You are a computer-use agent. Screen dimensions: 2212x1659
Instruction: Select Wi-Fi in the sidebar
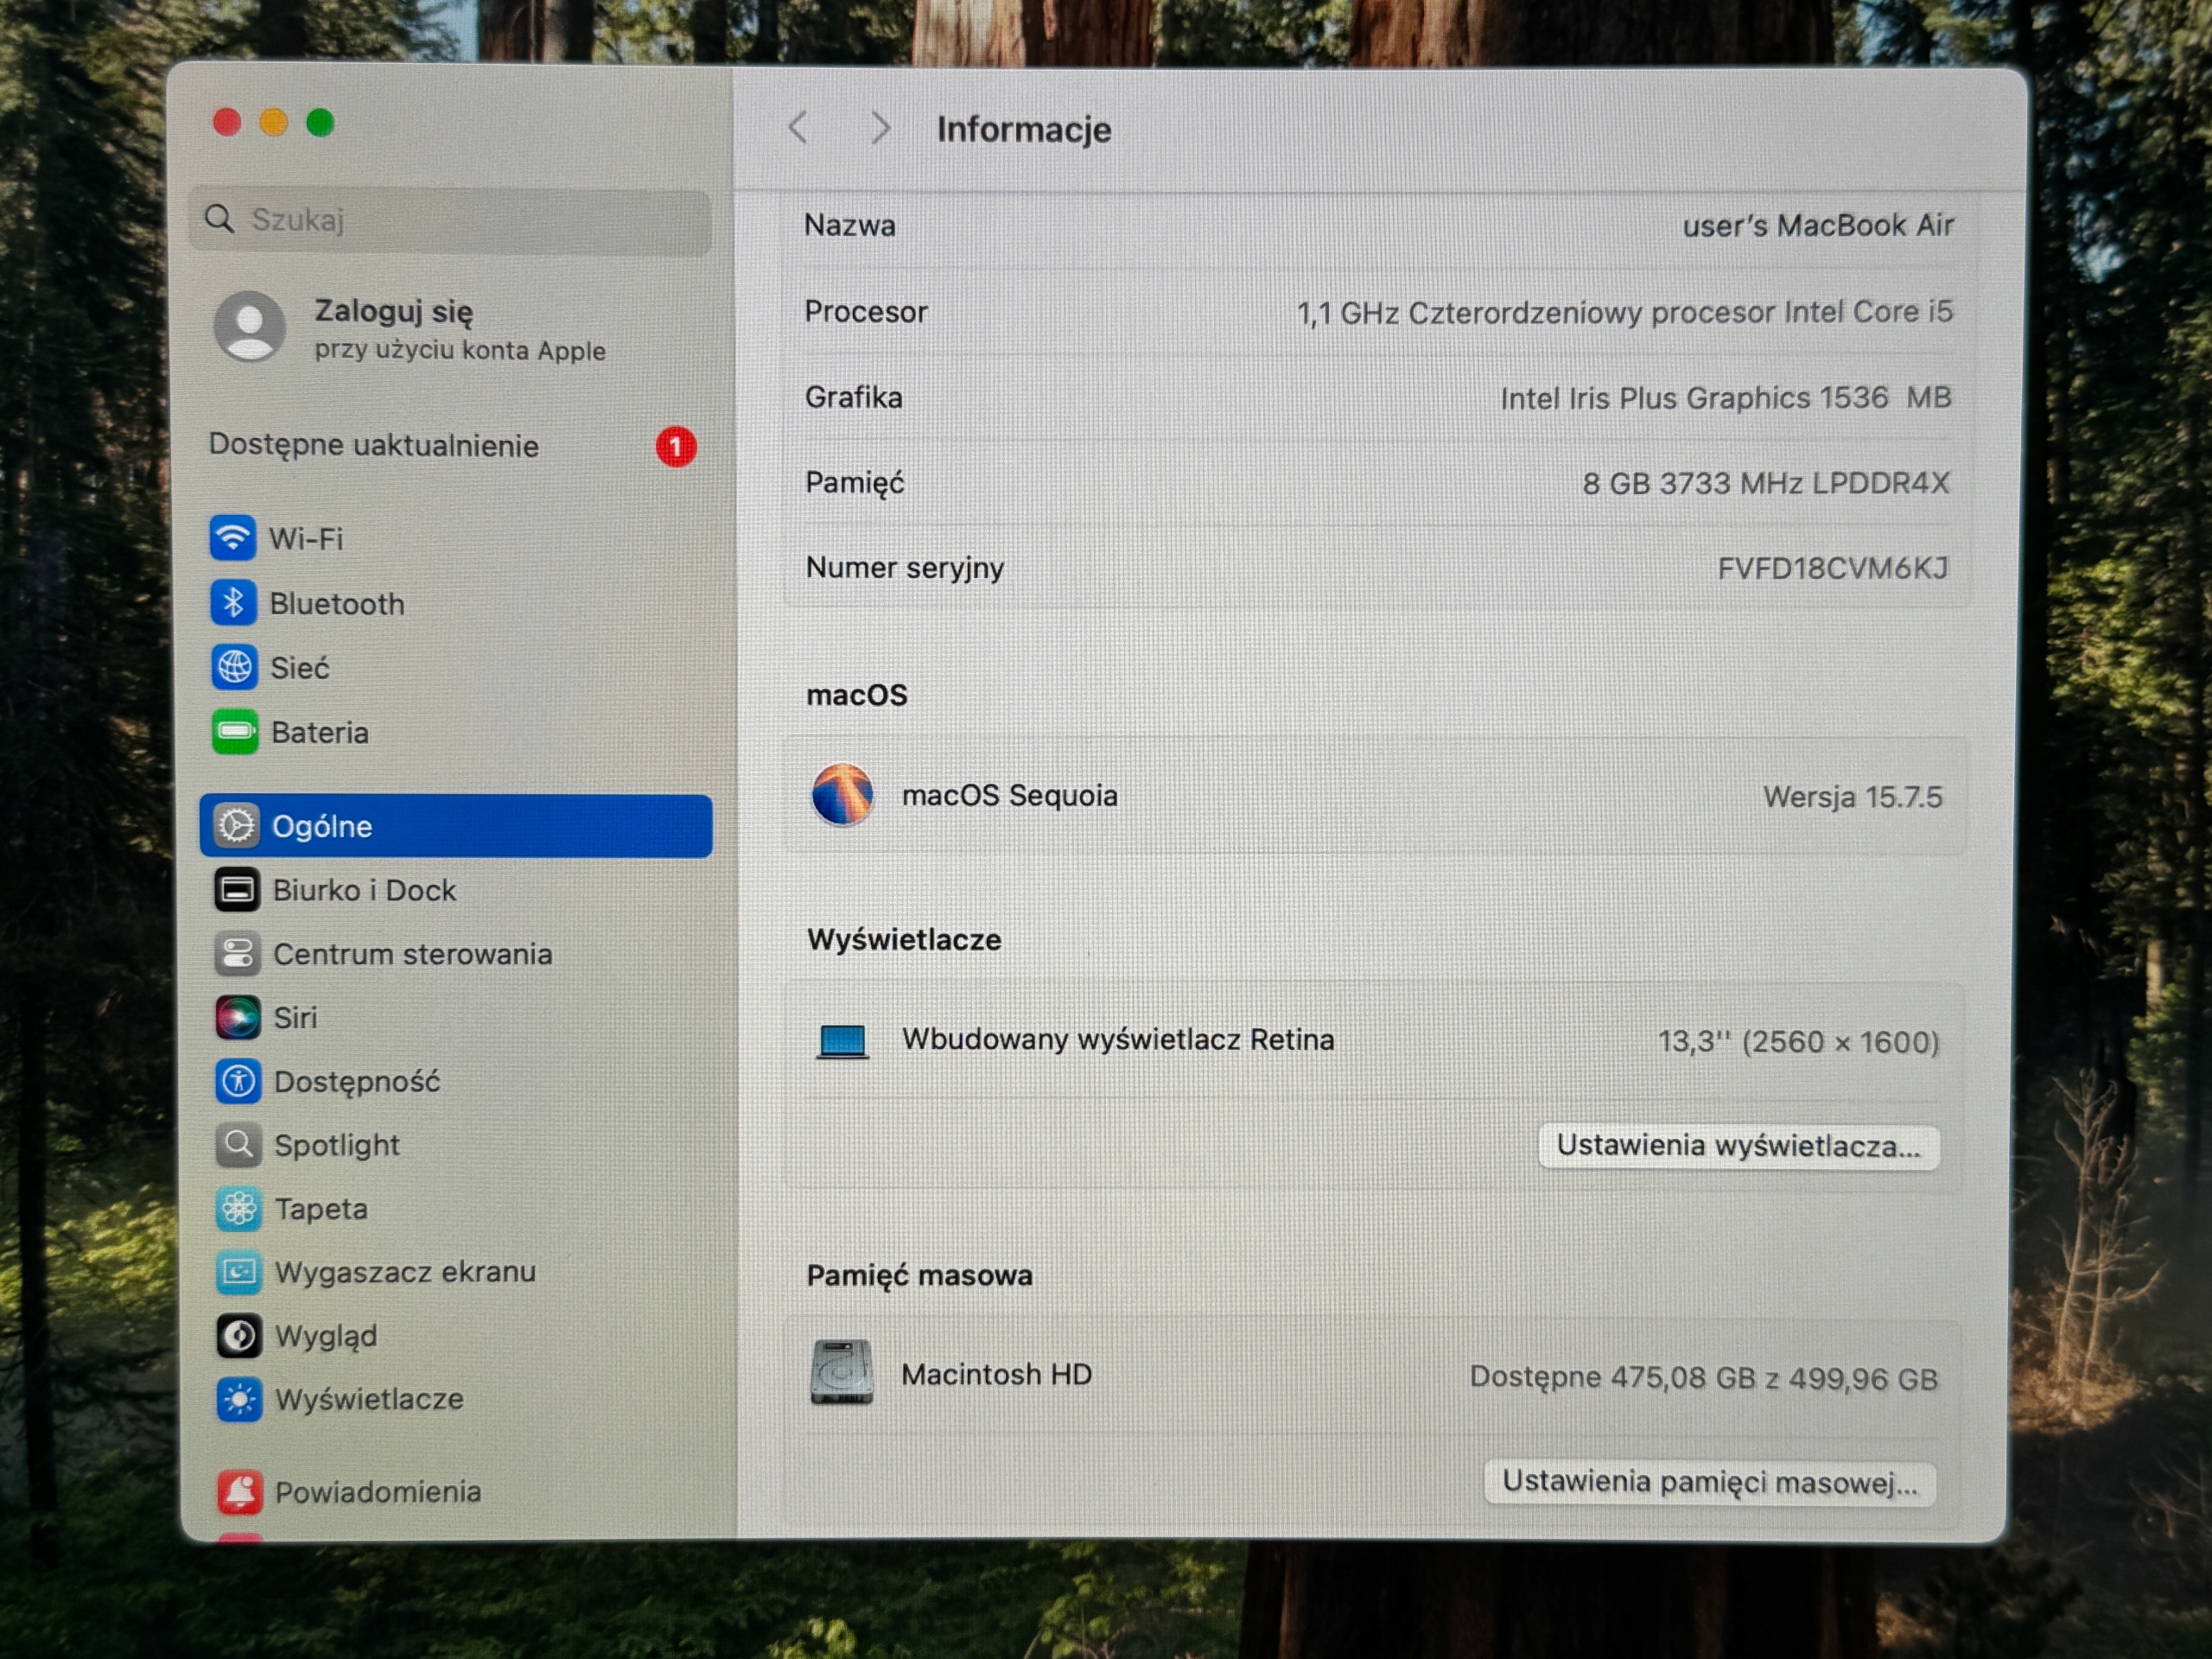(456, 538)
